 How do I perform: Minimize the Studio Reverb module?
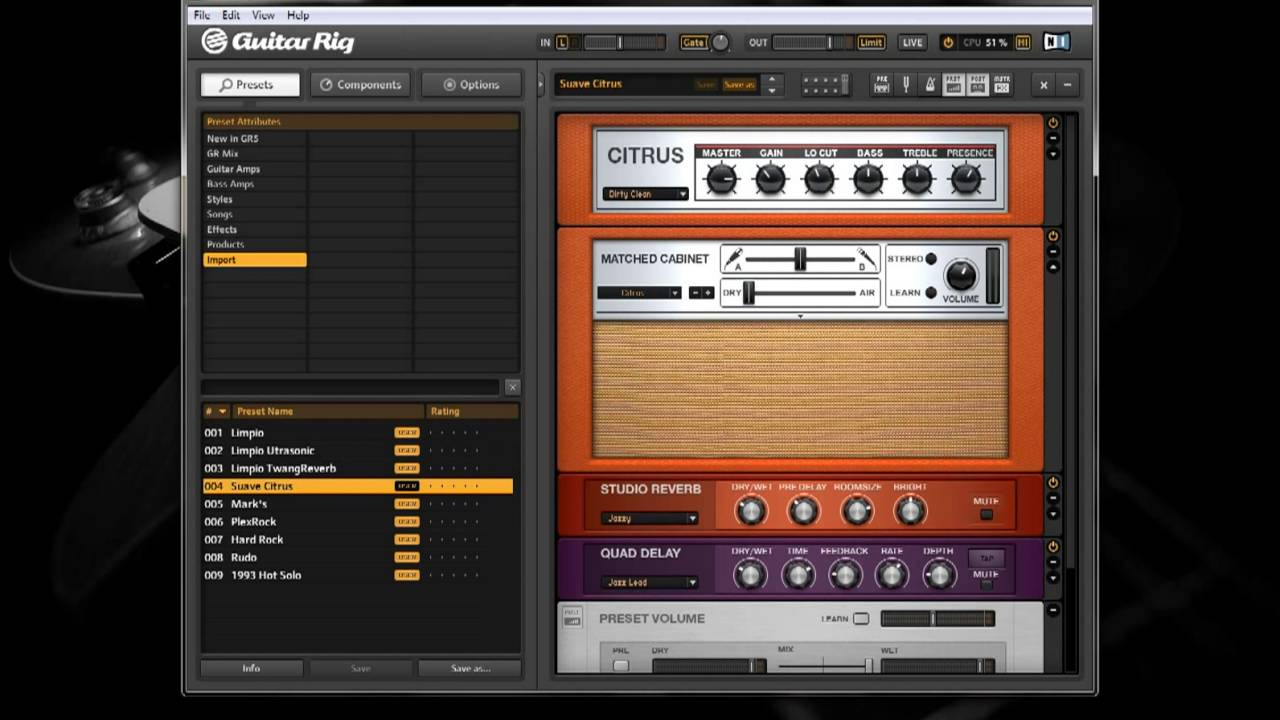1053,498
